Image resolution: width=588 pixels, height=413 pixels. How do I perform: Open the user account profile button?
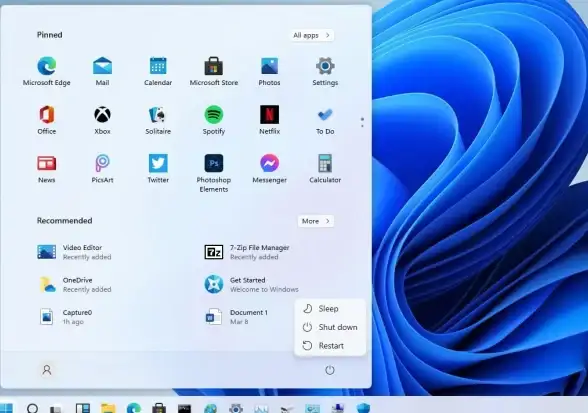point(47,370)
